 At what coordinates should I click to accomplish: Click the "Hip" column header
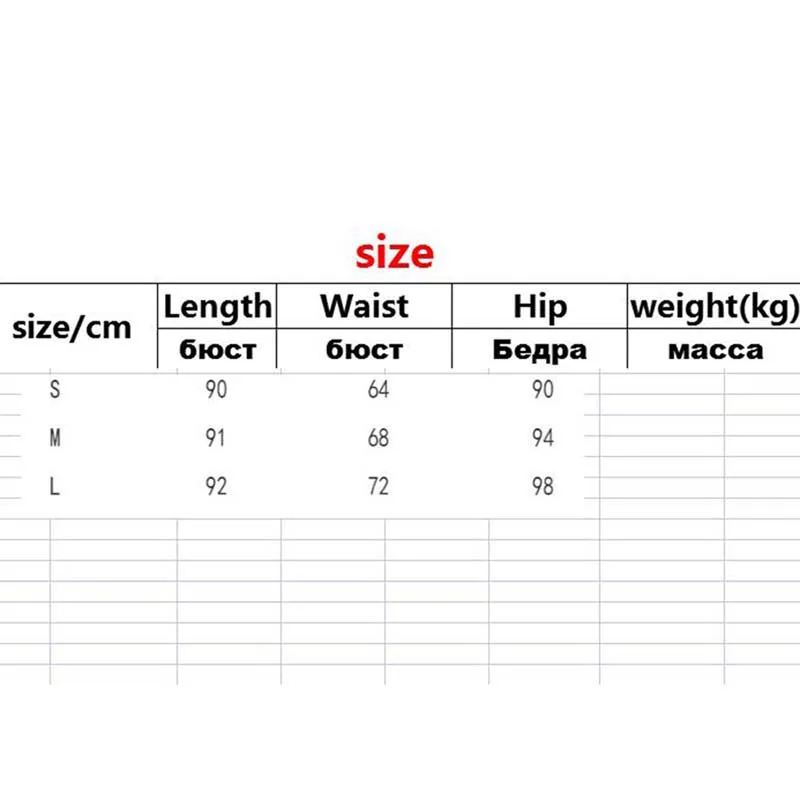point(540,306)
